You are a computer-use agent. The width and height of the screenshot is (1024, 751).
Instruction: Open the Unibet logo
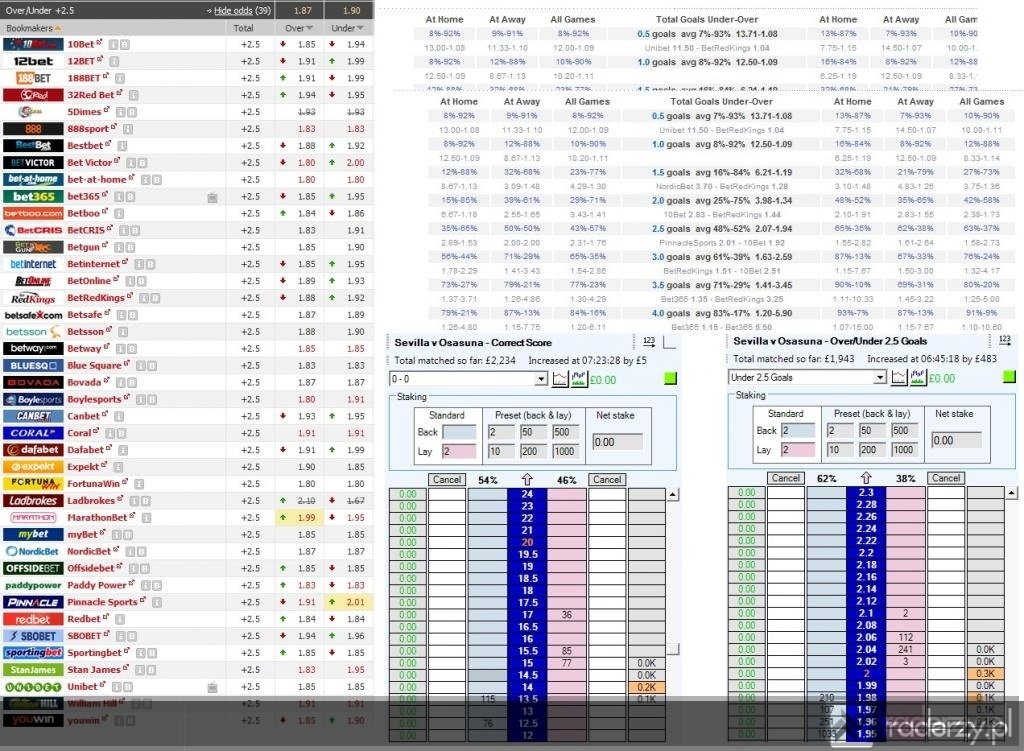(x=33, y=687)
